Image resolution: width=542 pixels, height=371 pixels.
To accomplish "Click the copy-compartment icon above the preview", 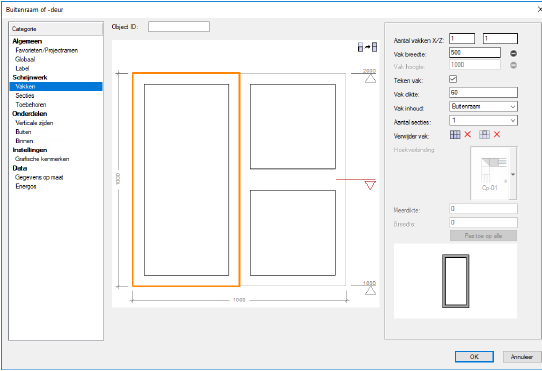I will (x=367, y=47).
